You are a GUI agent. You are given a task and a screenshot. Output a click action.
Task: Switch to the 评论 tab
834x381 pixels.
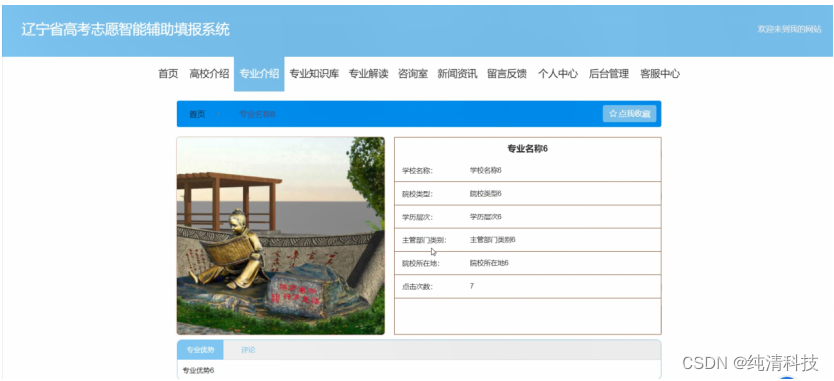[x=248, y=350]
